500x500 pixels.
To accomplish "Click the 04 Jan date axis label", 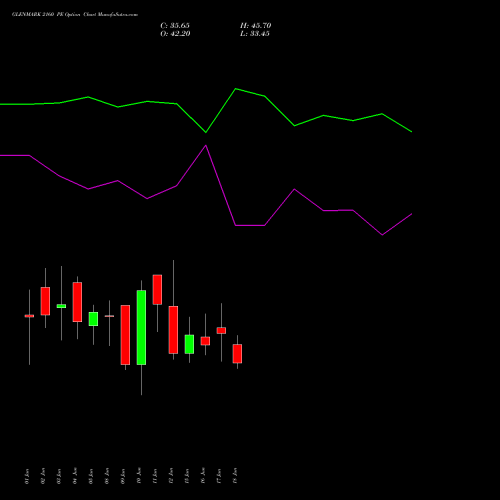I will coord(75,476).
